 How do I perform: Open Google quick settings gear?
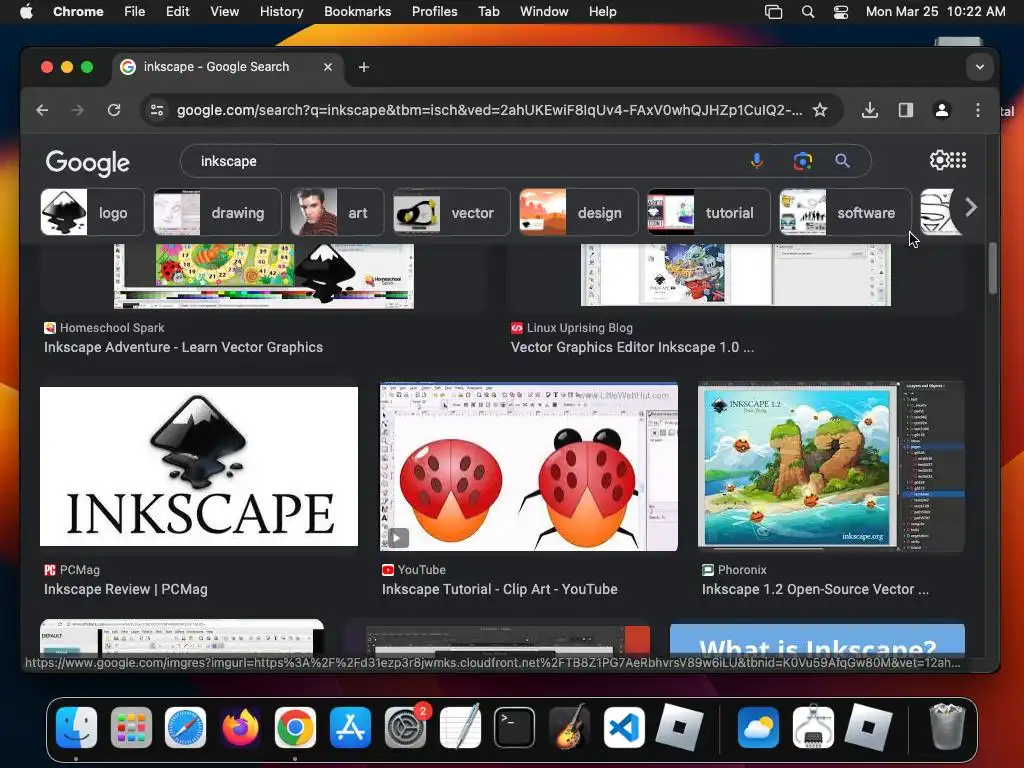click(x=939, y=160)
